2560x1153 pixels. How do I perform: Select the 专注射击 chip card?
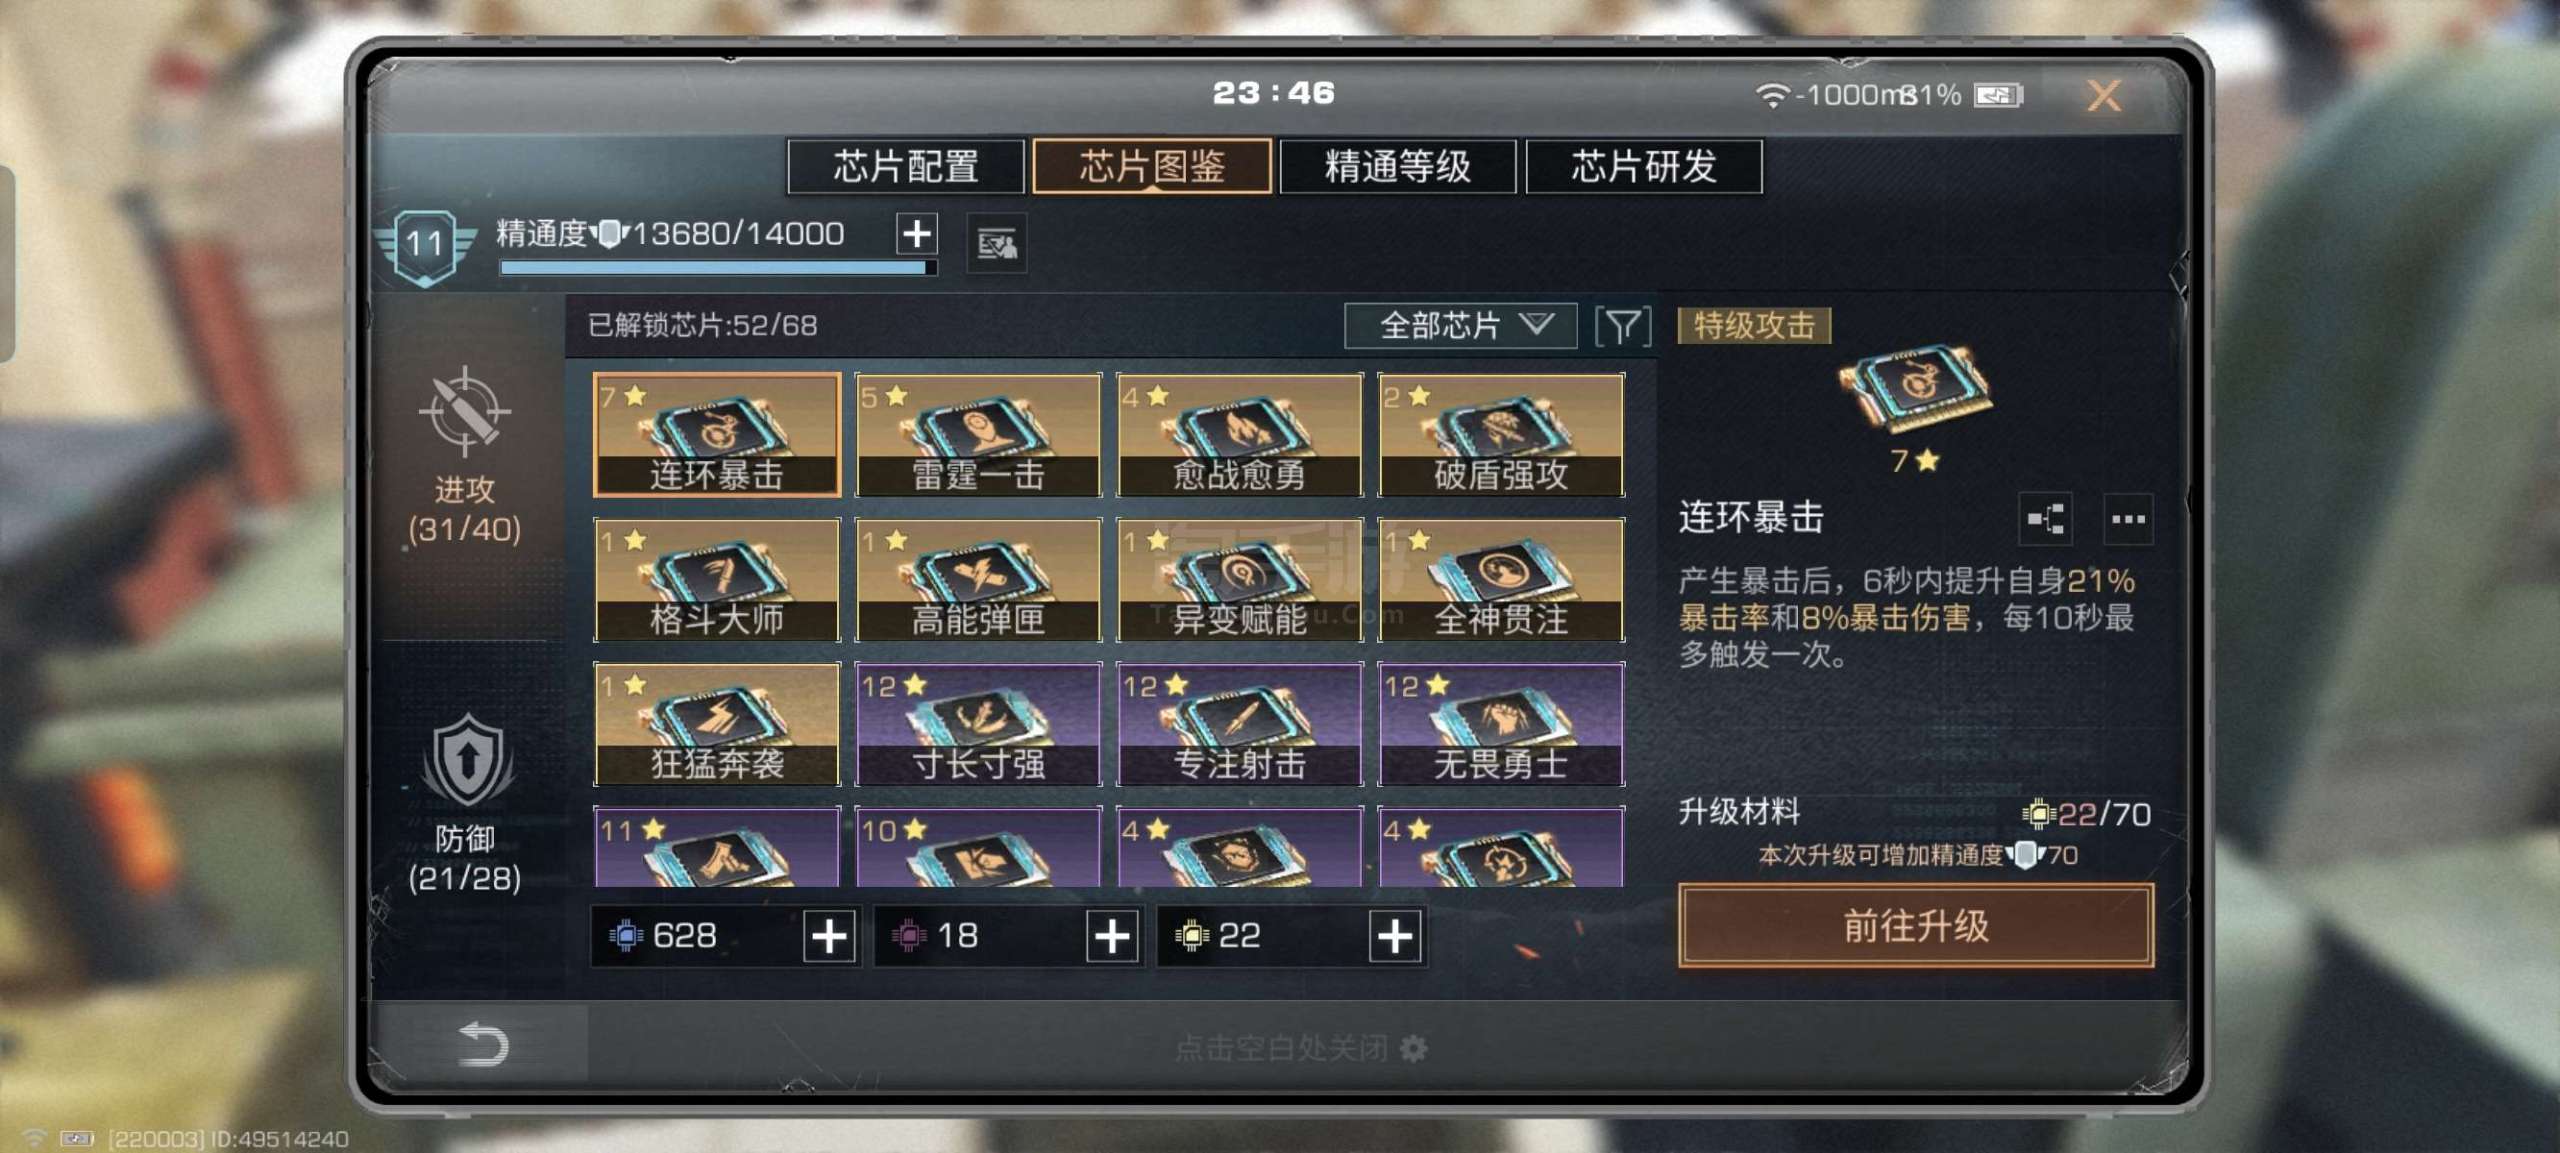[1240, 724]
